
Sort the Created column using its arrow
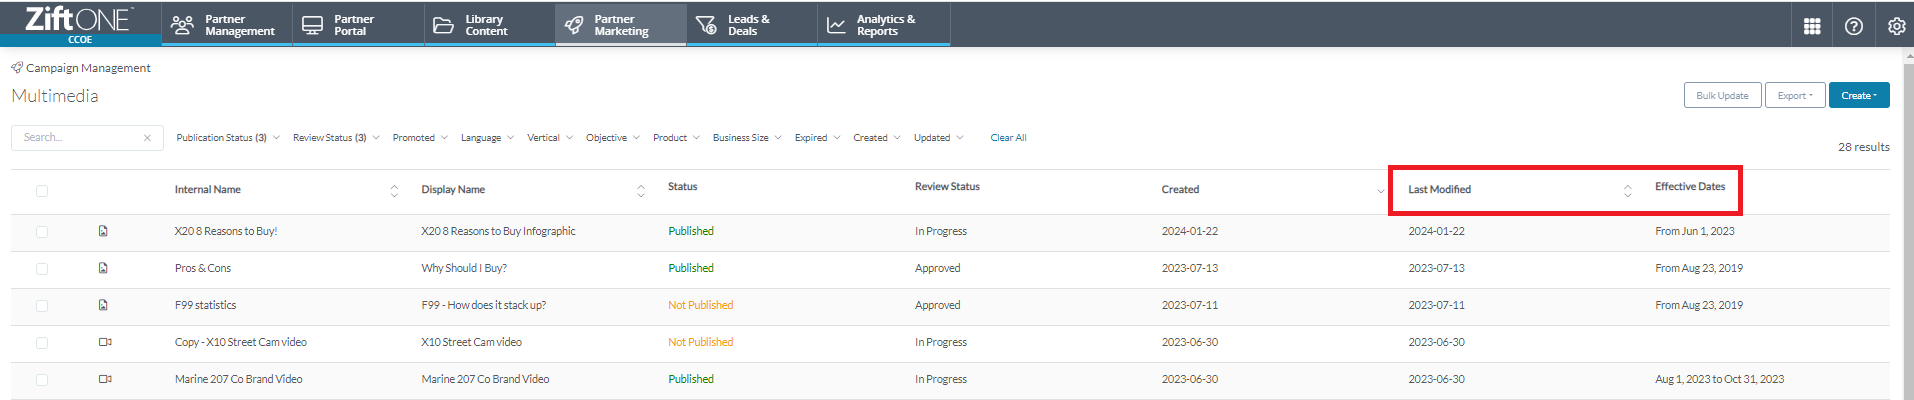[1381, 191]
